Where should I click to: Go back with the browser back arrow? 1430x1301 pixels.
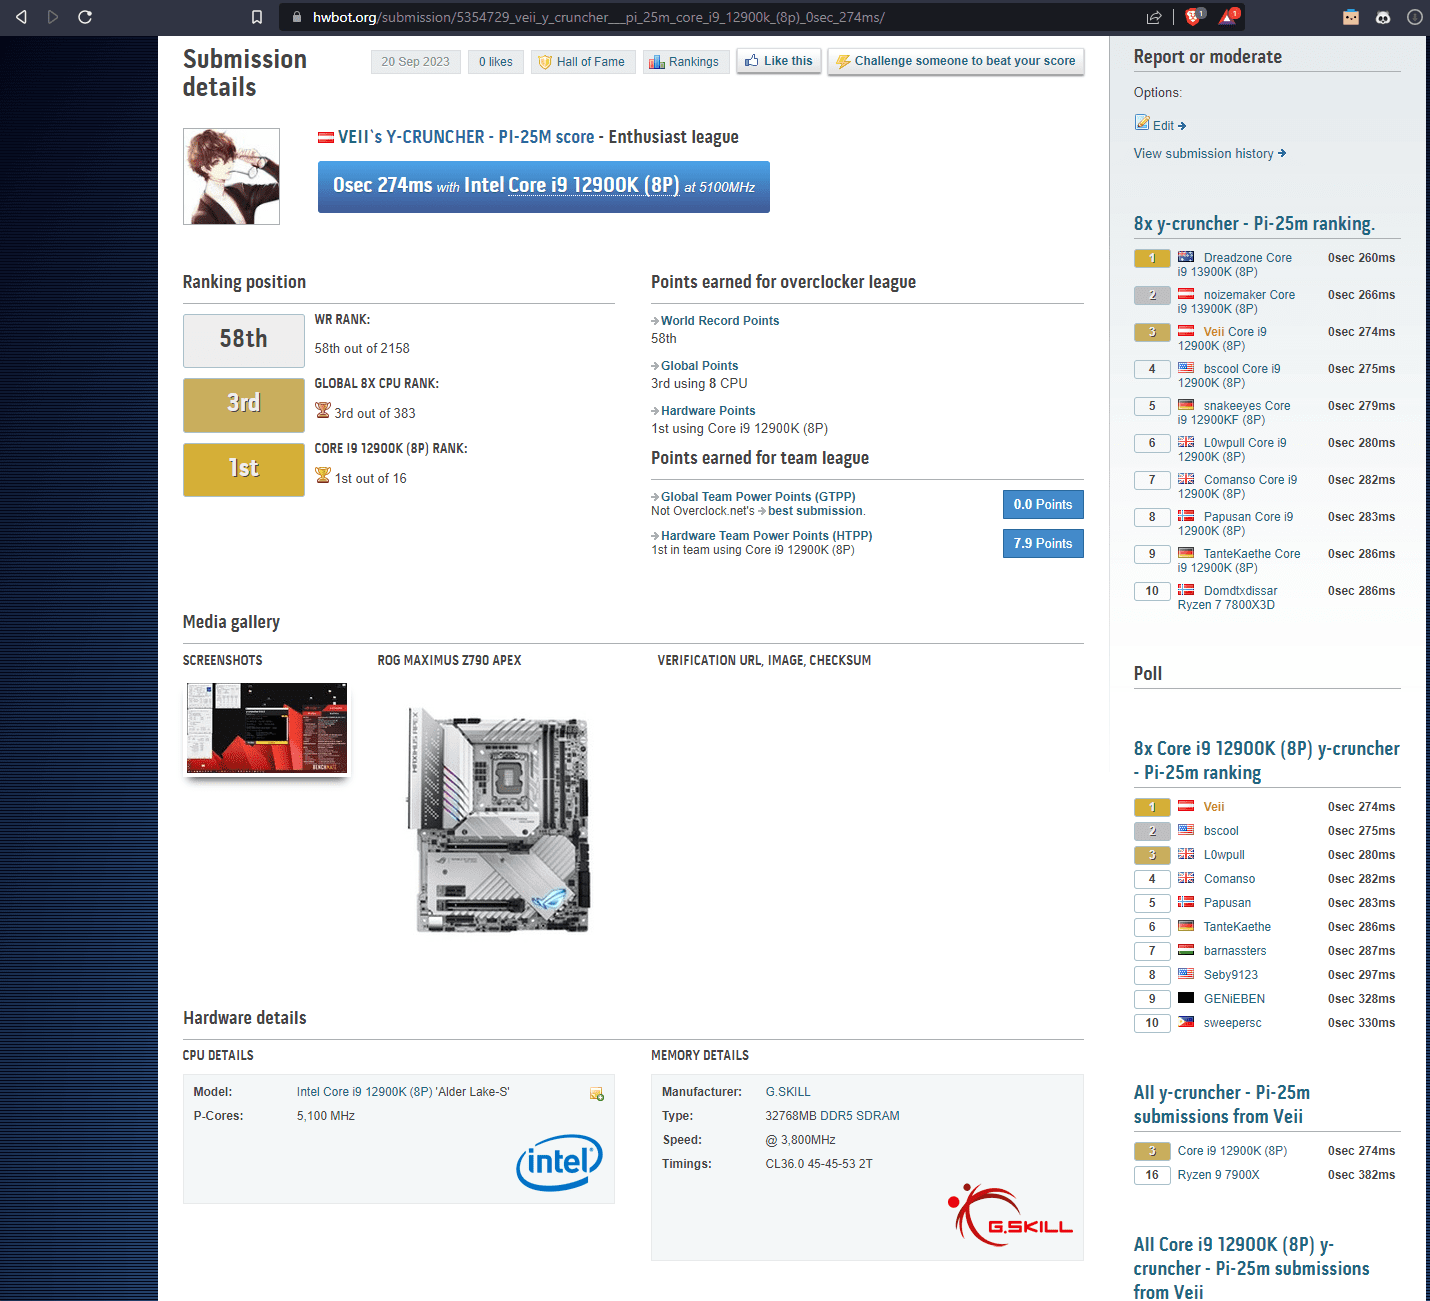(x=21, y=17)
